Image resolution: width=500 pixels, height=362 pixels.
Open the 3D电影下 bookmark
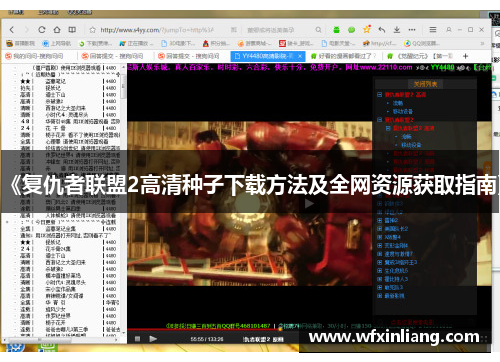click(178, 43)
